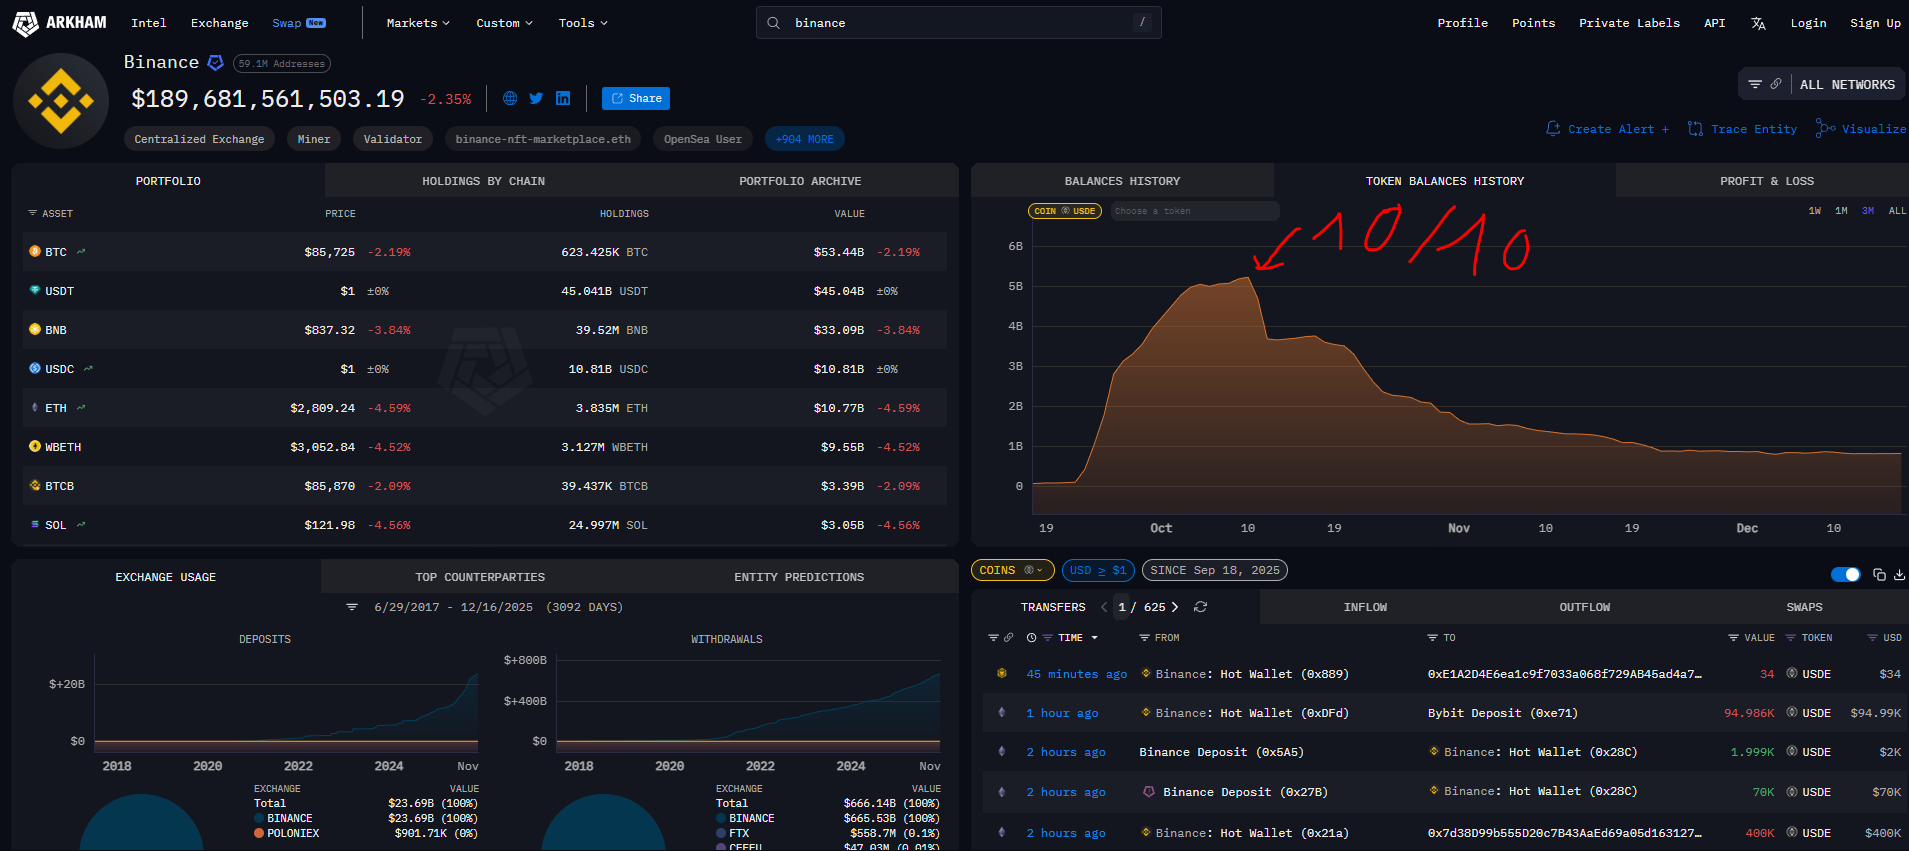Click the Visualize graph icon
Screen dimensions: 1909x851
1825,129
